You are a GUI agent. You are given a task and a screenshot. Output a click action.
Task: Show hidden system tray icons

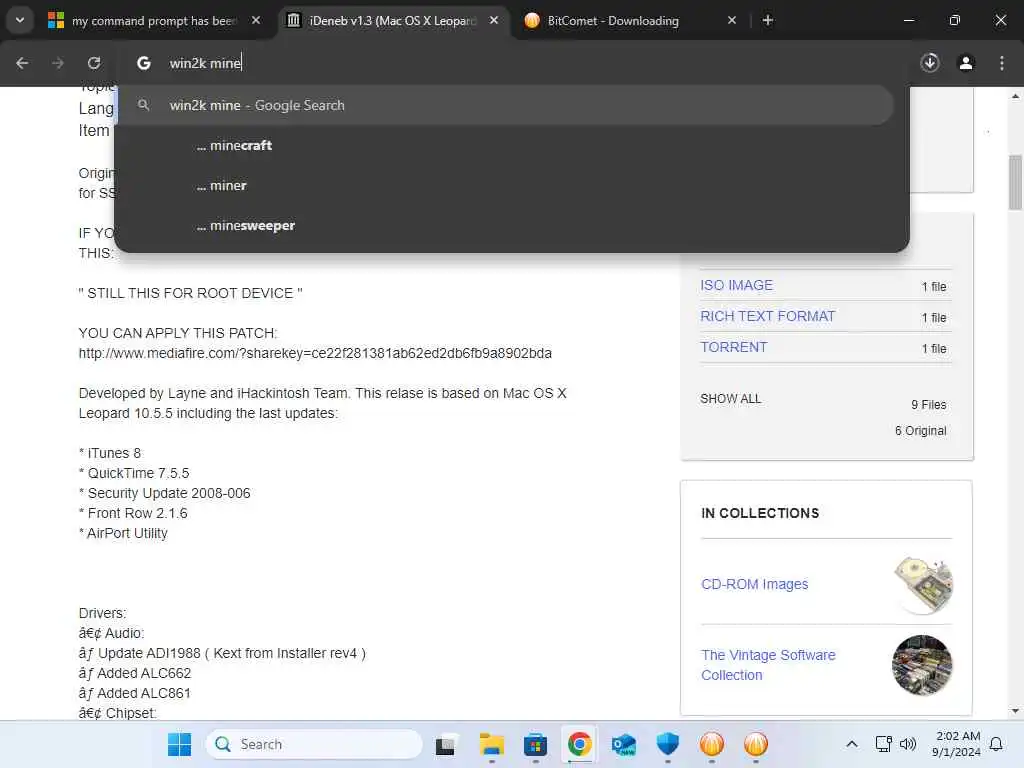coord(852,744)
